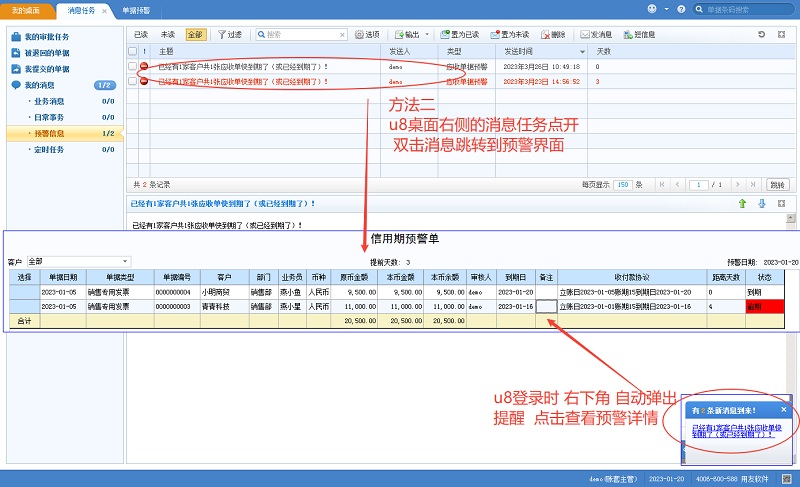Screen dimensions: 800x487
Task: Click the 到期 status cell
Action: pyautogui.click(x=765, y=292)
